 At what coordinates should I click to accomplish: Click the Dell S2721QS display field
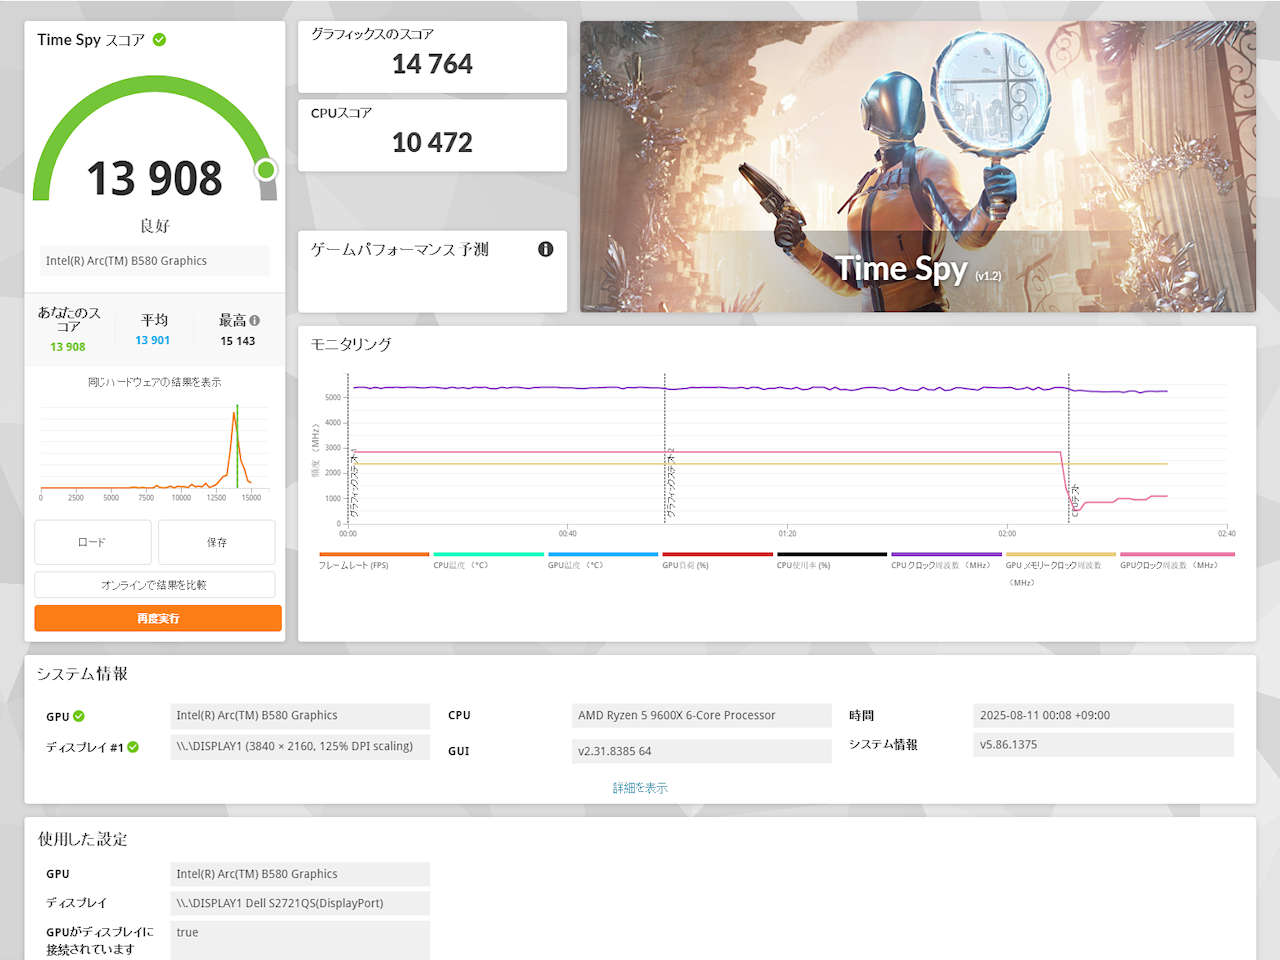(x=300, y=903)
